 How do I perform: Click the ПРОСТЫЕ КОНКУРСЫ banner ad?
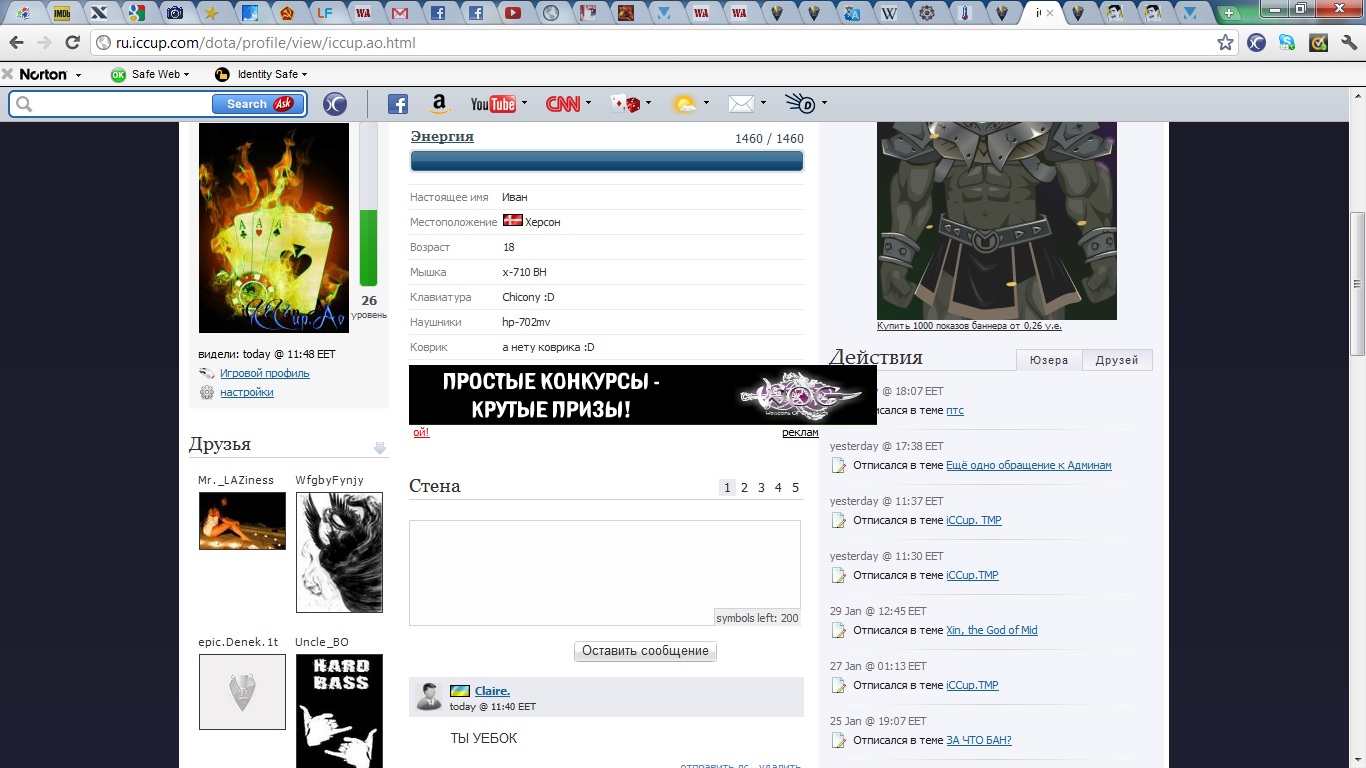pos(643,395)
